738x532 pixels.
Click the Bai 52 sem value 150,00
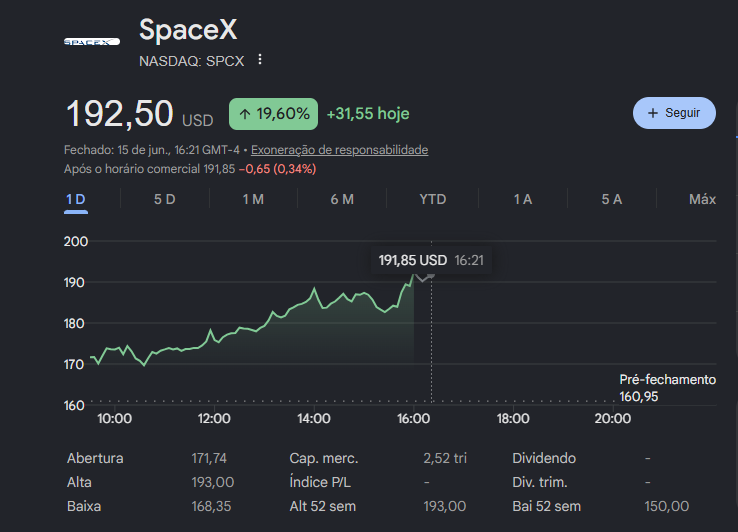click(x=666, y=507)
